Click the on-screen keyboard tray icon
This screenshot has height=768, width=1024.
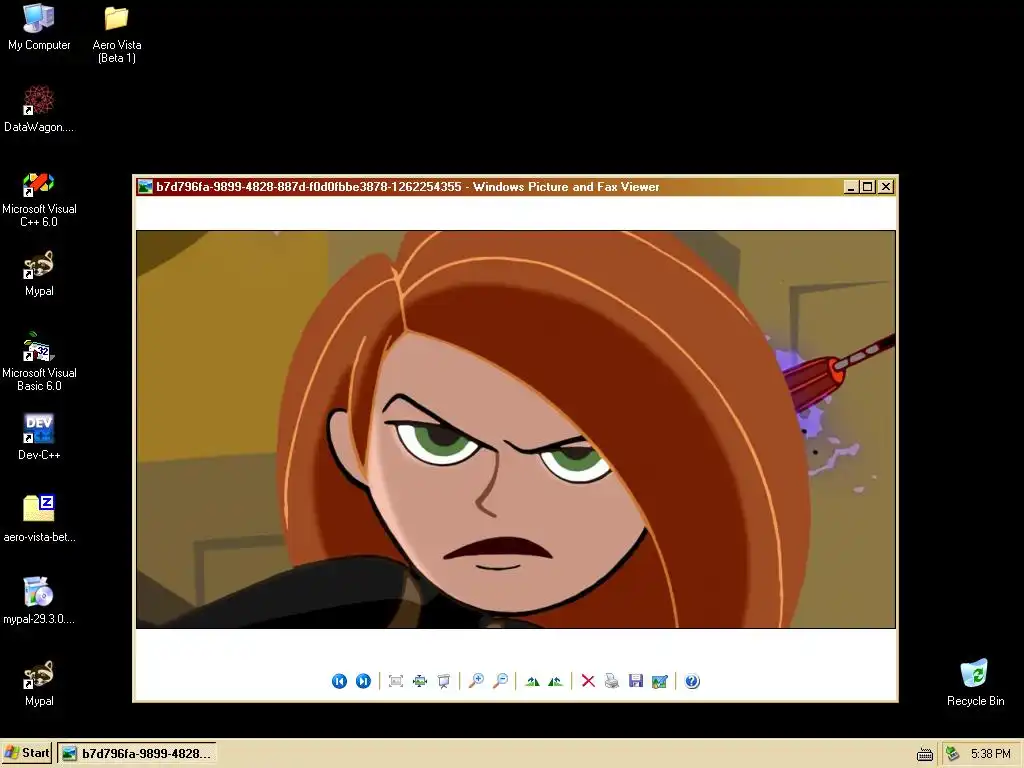pyautogui.click(x=925, y=754)
